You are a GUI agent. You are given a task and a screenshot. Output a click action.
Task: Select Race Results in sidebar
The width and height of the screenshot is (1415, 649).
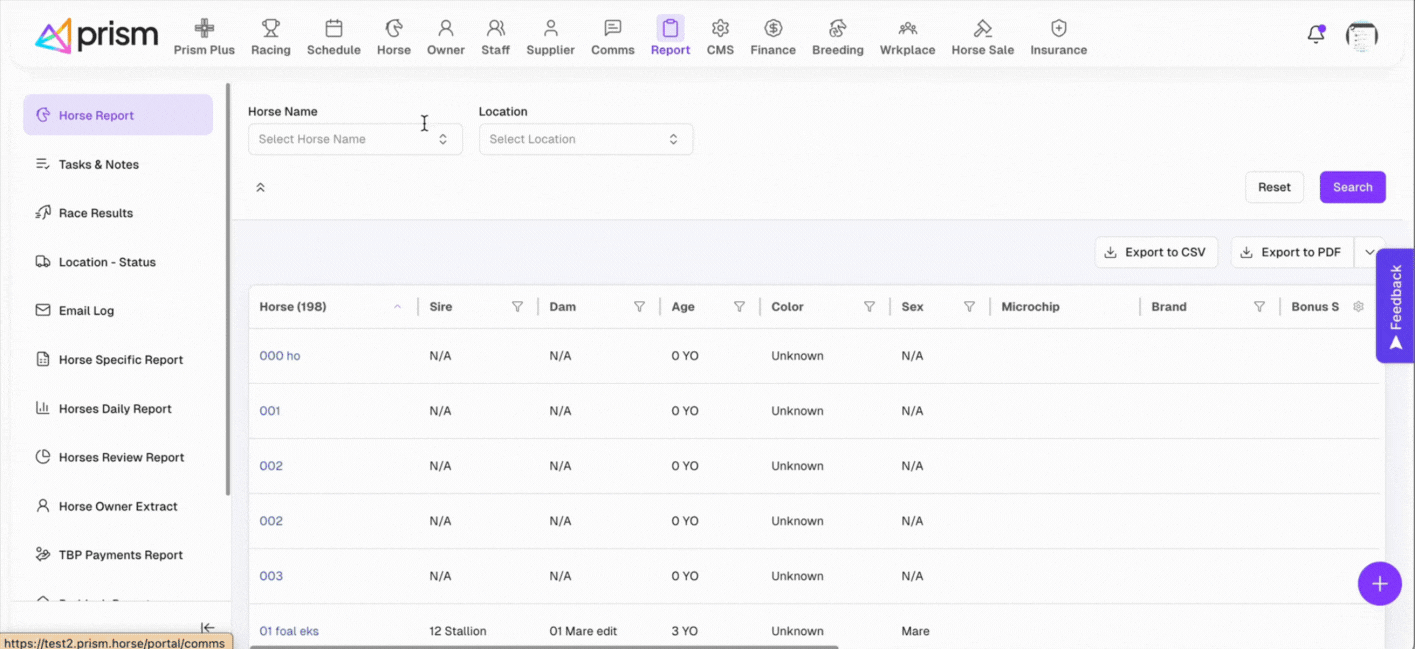(96, 213)
